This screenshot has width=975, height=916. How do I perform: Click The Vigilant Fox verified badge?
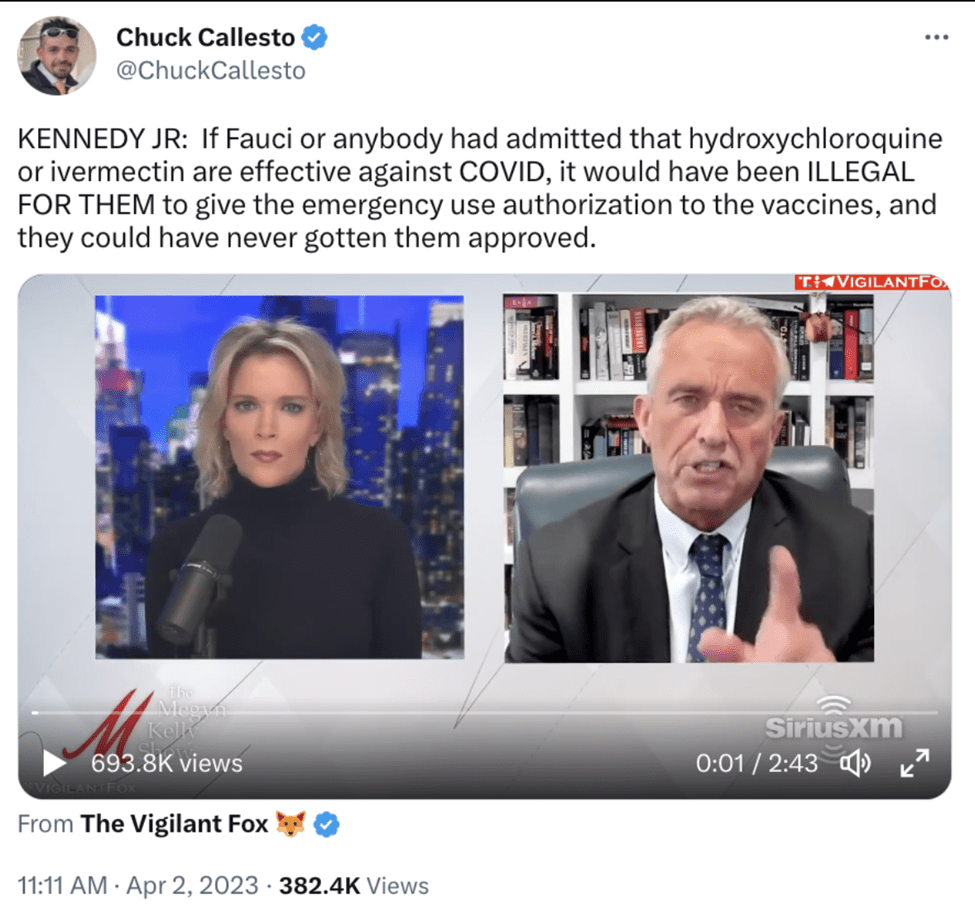[x=326, y=825]
